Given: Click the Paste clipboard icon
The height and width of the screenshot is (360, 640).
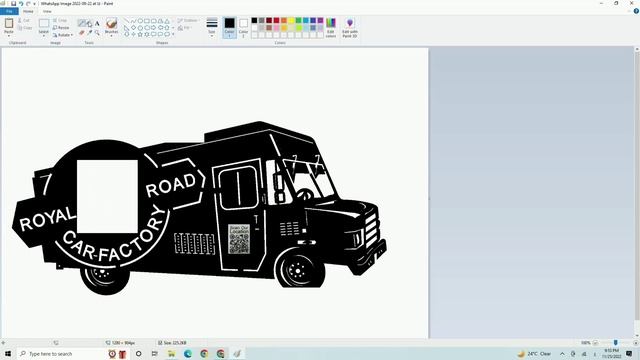Looking at the screenshot, I should 9,23.
